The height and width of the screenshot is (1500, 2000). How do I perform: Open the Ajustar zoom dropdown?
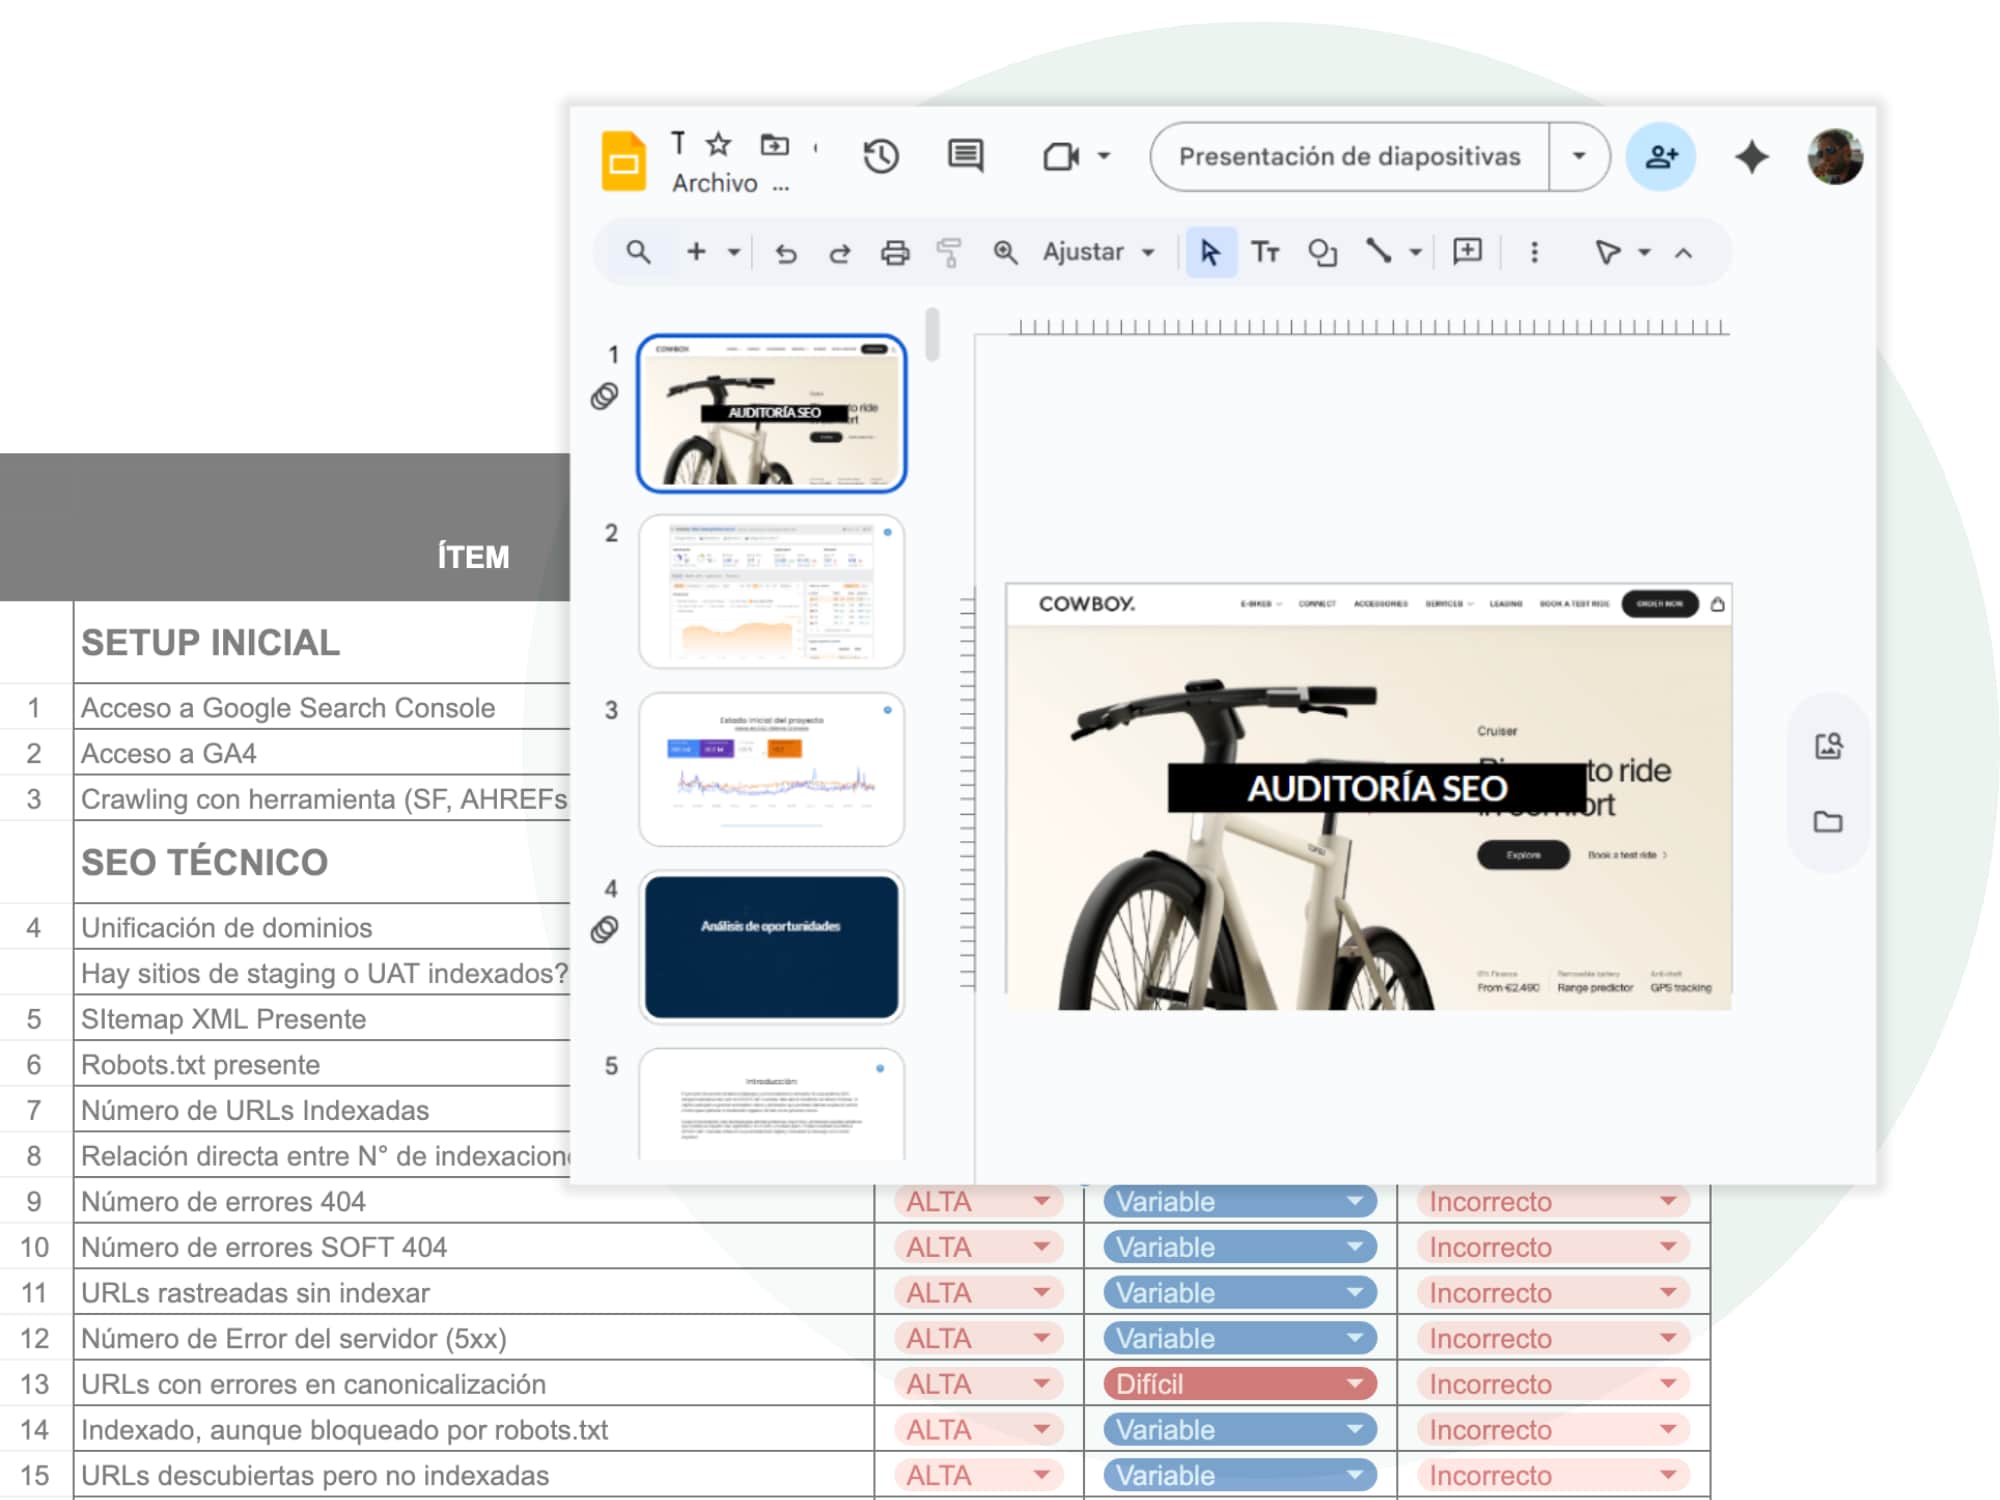point(1098,252)
